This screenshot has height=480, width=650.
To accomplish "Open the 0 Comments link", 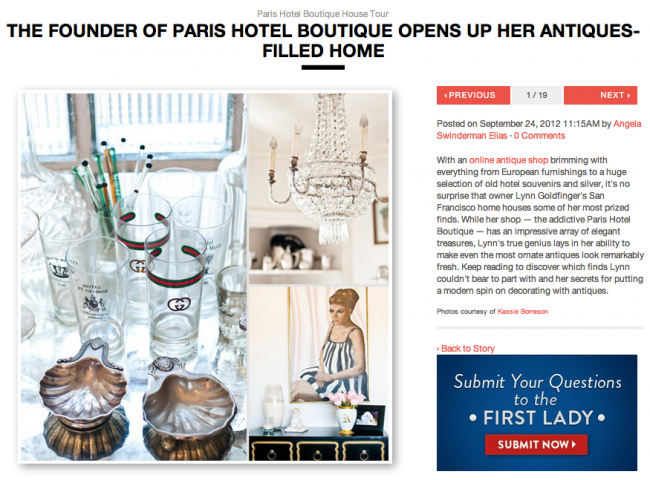I will 539,136.
